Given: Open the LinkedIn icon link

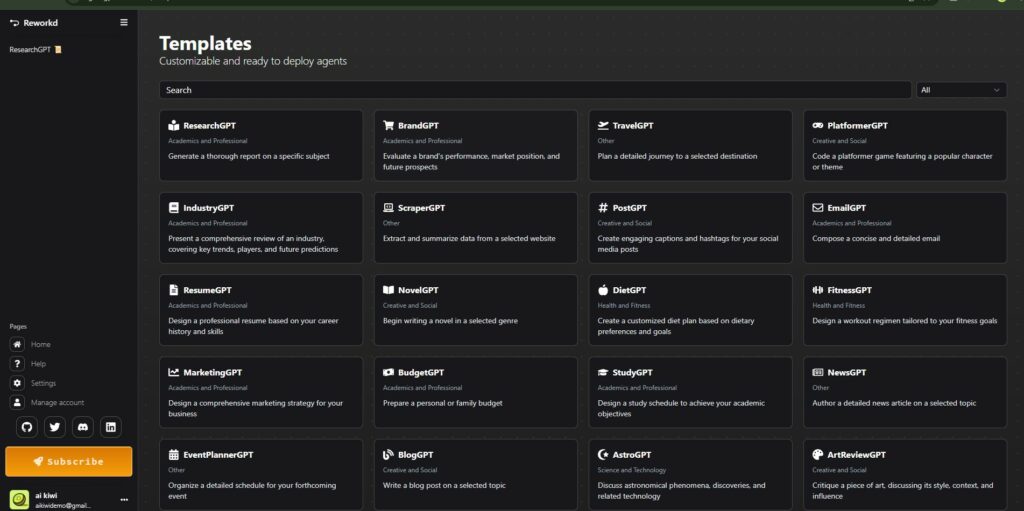Looking at the screenshot, I should [111, 427].
